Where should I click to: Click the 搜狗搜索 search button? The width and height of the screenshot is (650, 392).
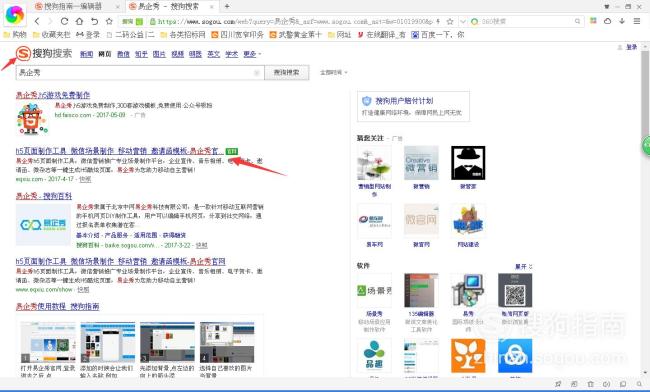[x=286, y=73]
